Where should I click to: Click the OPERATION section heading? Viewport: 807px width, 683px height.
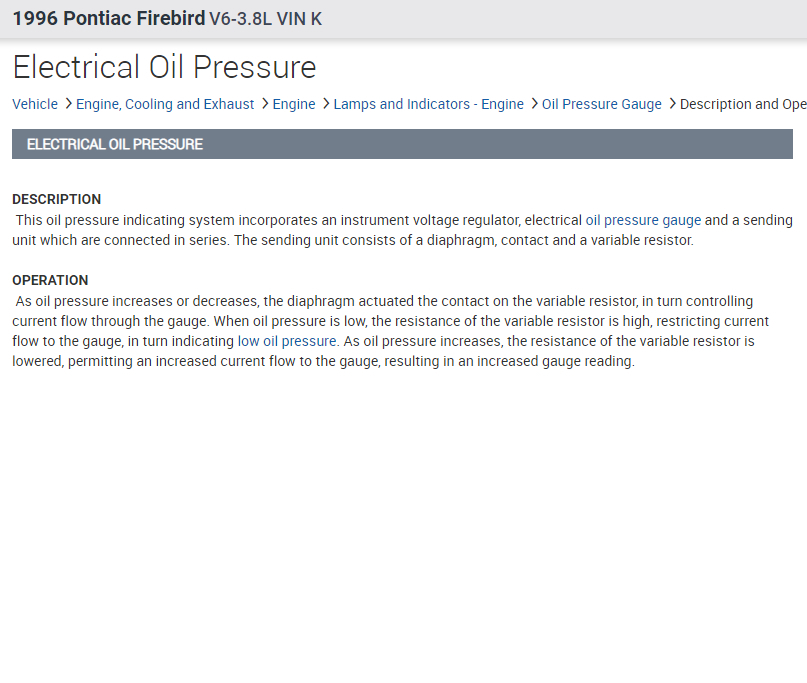click(50, 280)
